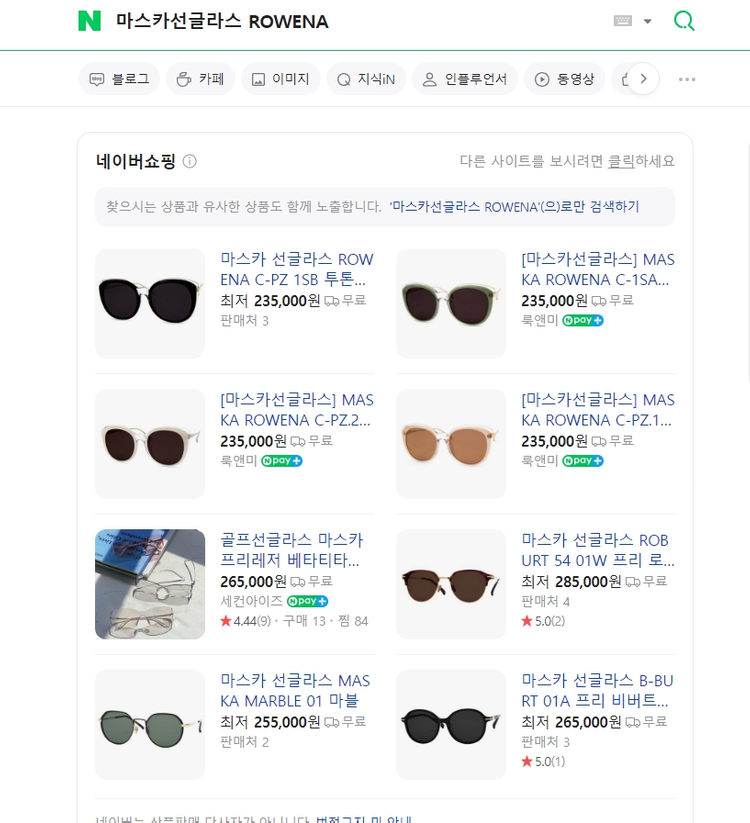
Task: Open green-lens MASKA MARBLE 01 thumbnail
Action: (150, 724)
